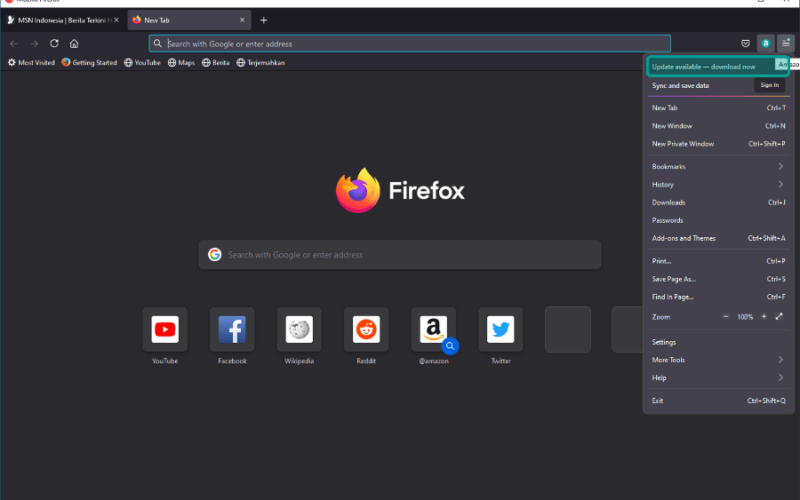Expand the Bookmarks submenu
Viewport: 800px width, 500px height.
[x=718, y=167]
